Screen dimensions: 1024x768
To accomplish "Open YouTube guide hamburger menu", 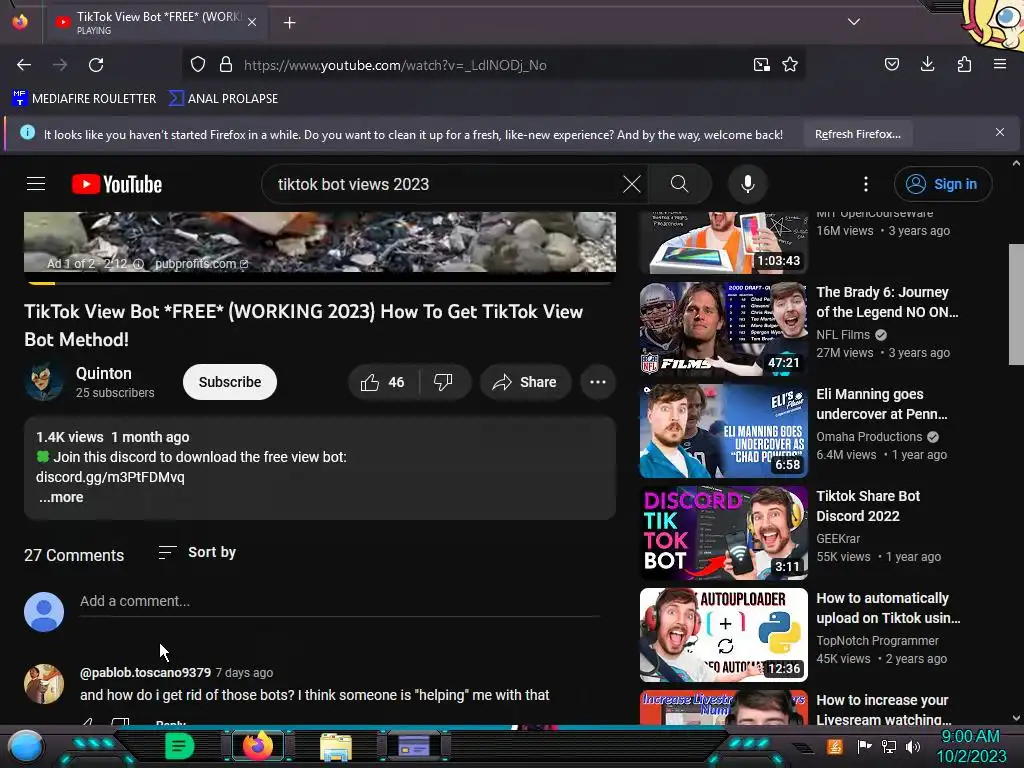I will pos(36,184).
